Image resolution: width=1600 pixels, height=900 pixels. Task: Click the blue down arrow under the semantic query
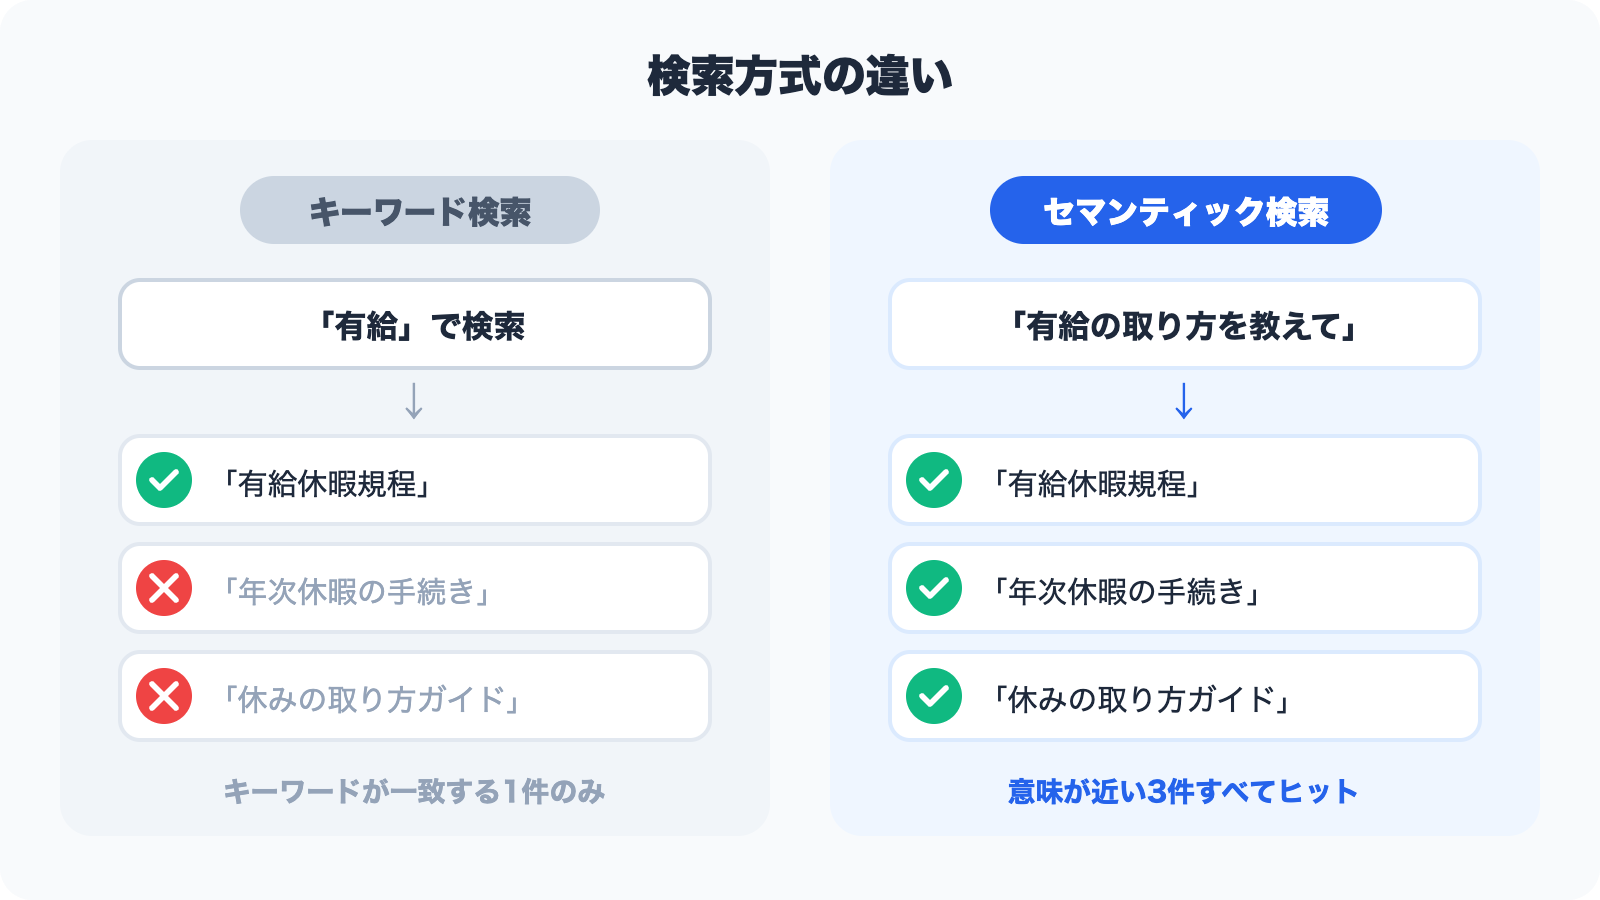(1184, 401)
